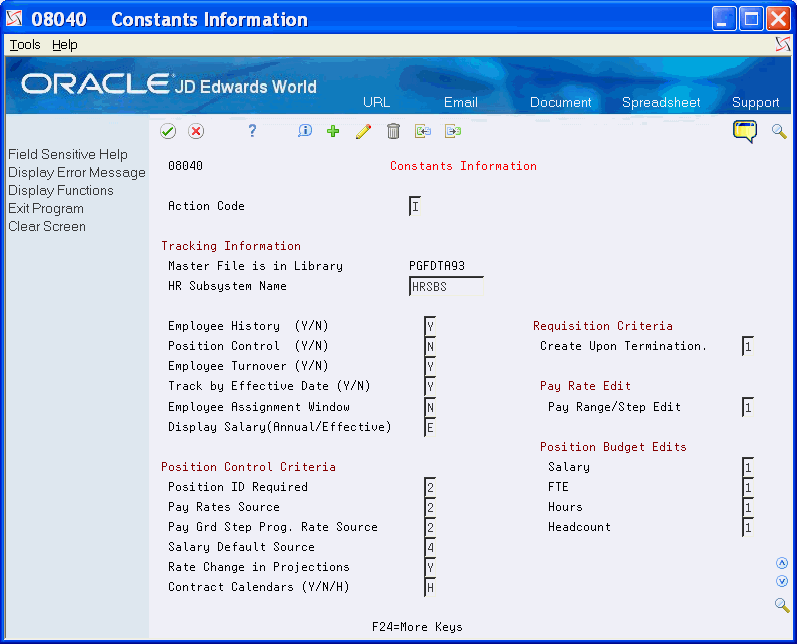Viewport: 797px width, 644px height.
Task: Click the Pay Range/Step Edit field
Action: (748, 407)
